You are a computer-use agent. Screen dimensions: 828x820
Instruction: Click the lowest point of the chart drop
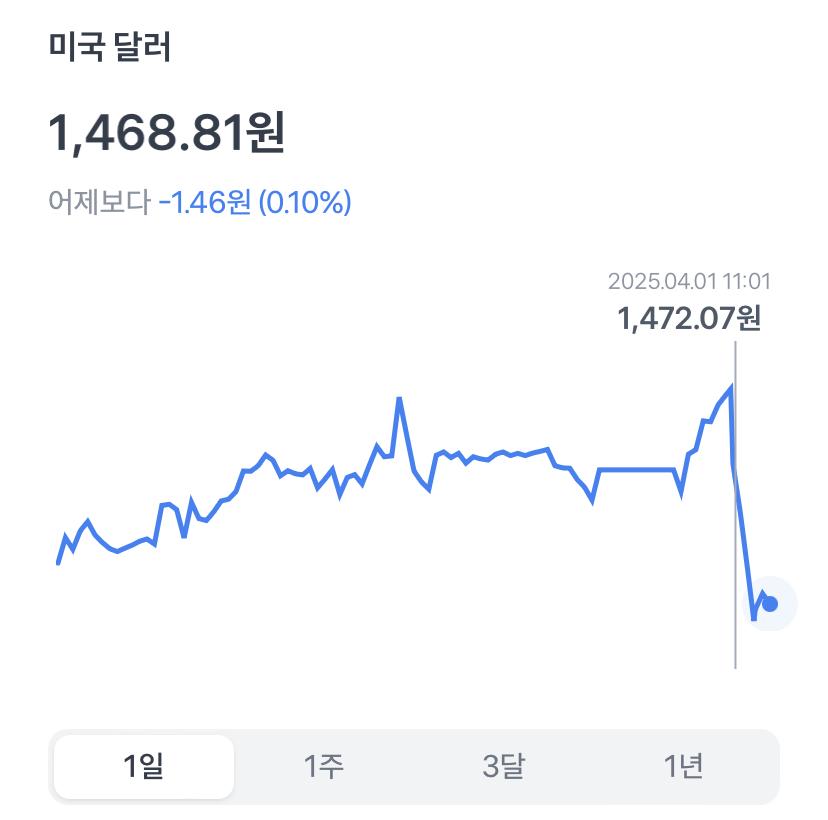click(754, 618)
